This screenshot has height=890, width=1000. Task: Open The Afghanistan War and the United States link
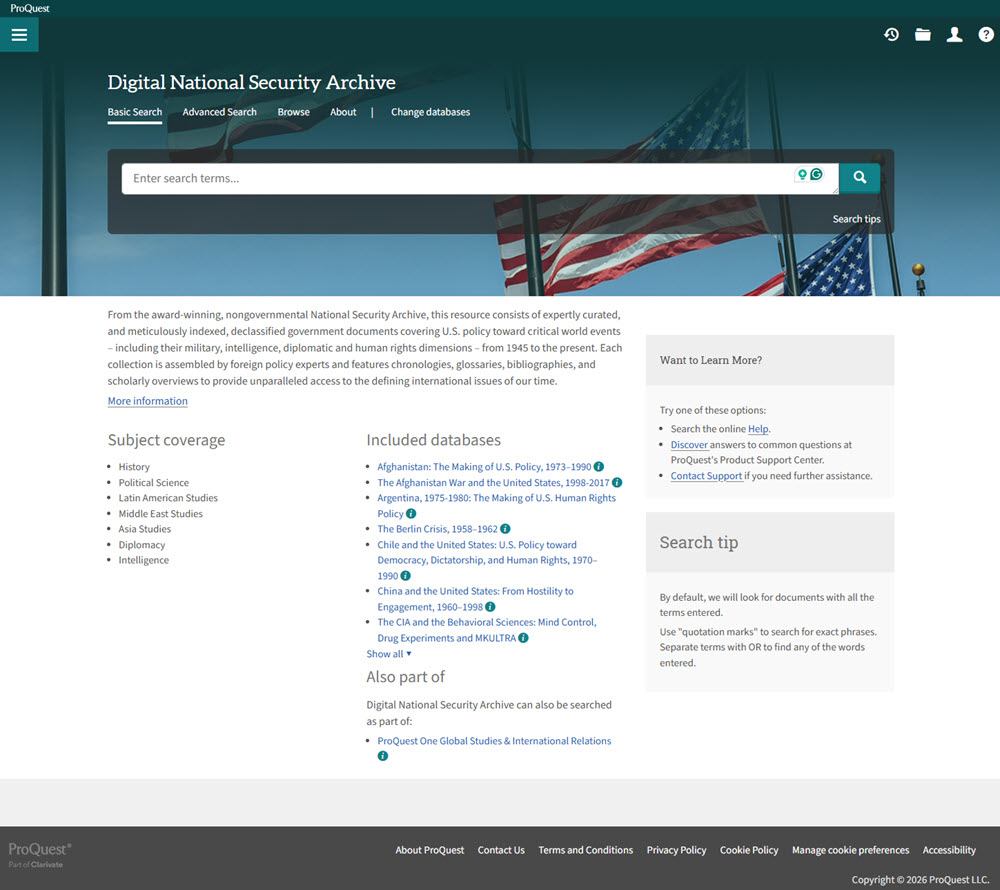[493, 483]
